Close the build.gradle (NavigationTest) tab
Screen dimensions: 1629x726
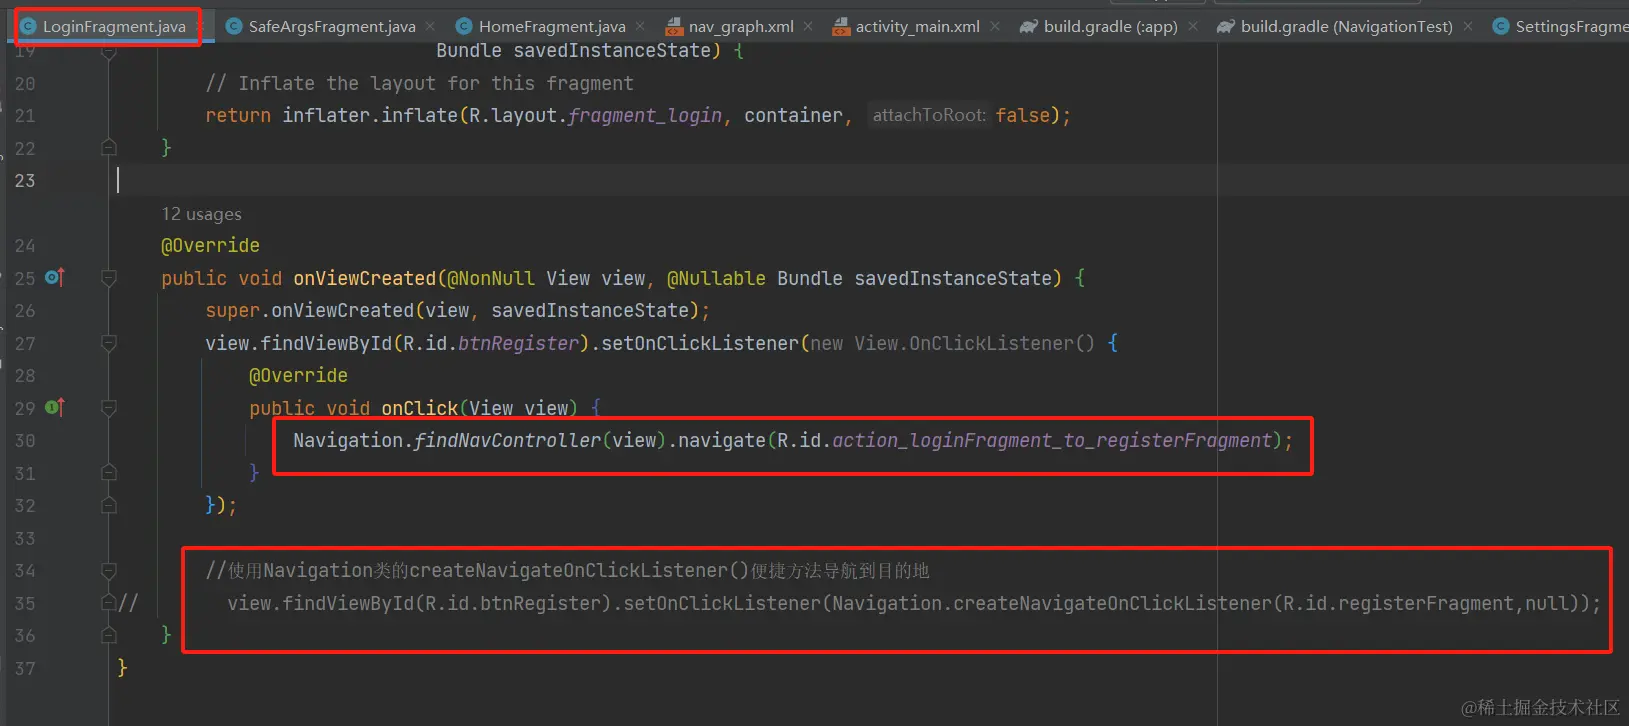(1467, 27)
